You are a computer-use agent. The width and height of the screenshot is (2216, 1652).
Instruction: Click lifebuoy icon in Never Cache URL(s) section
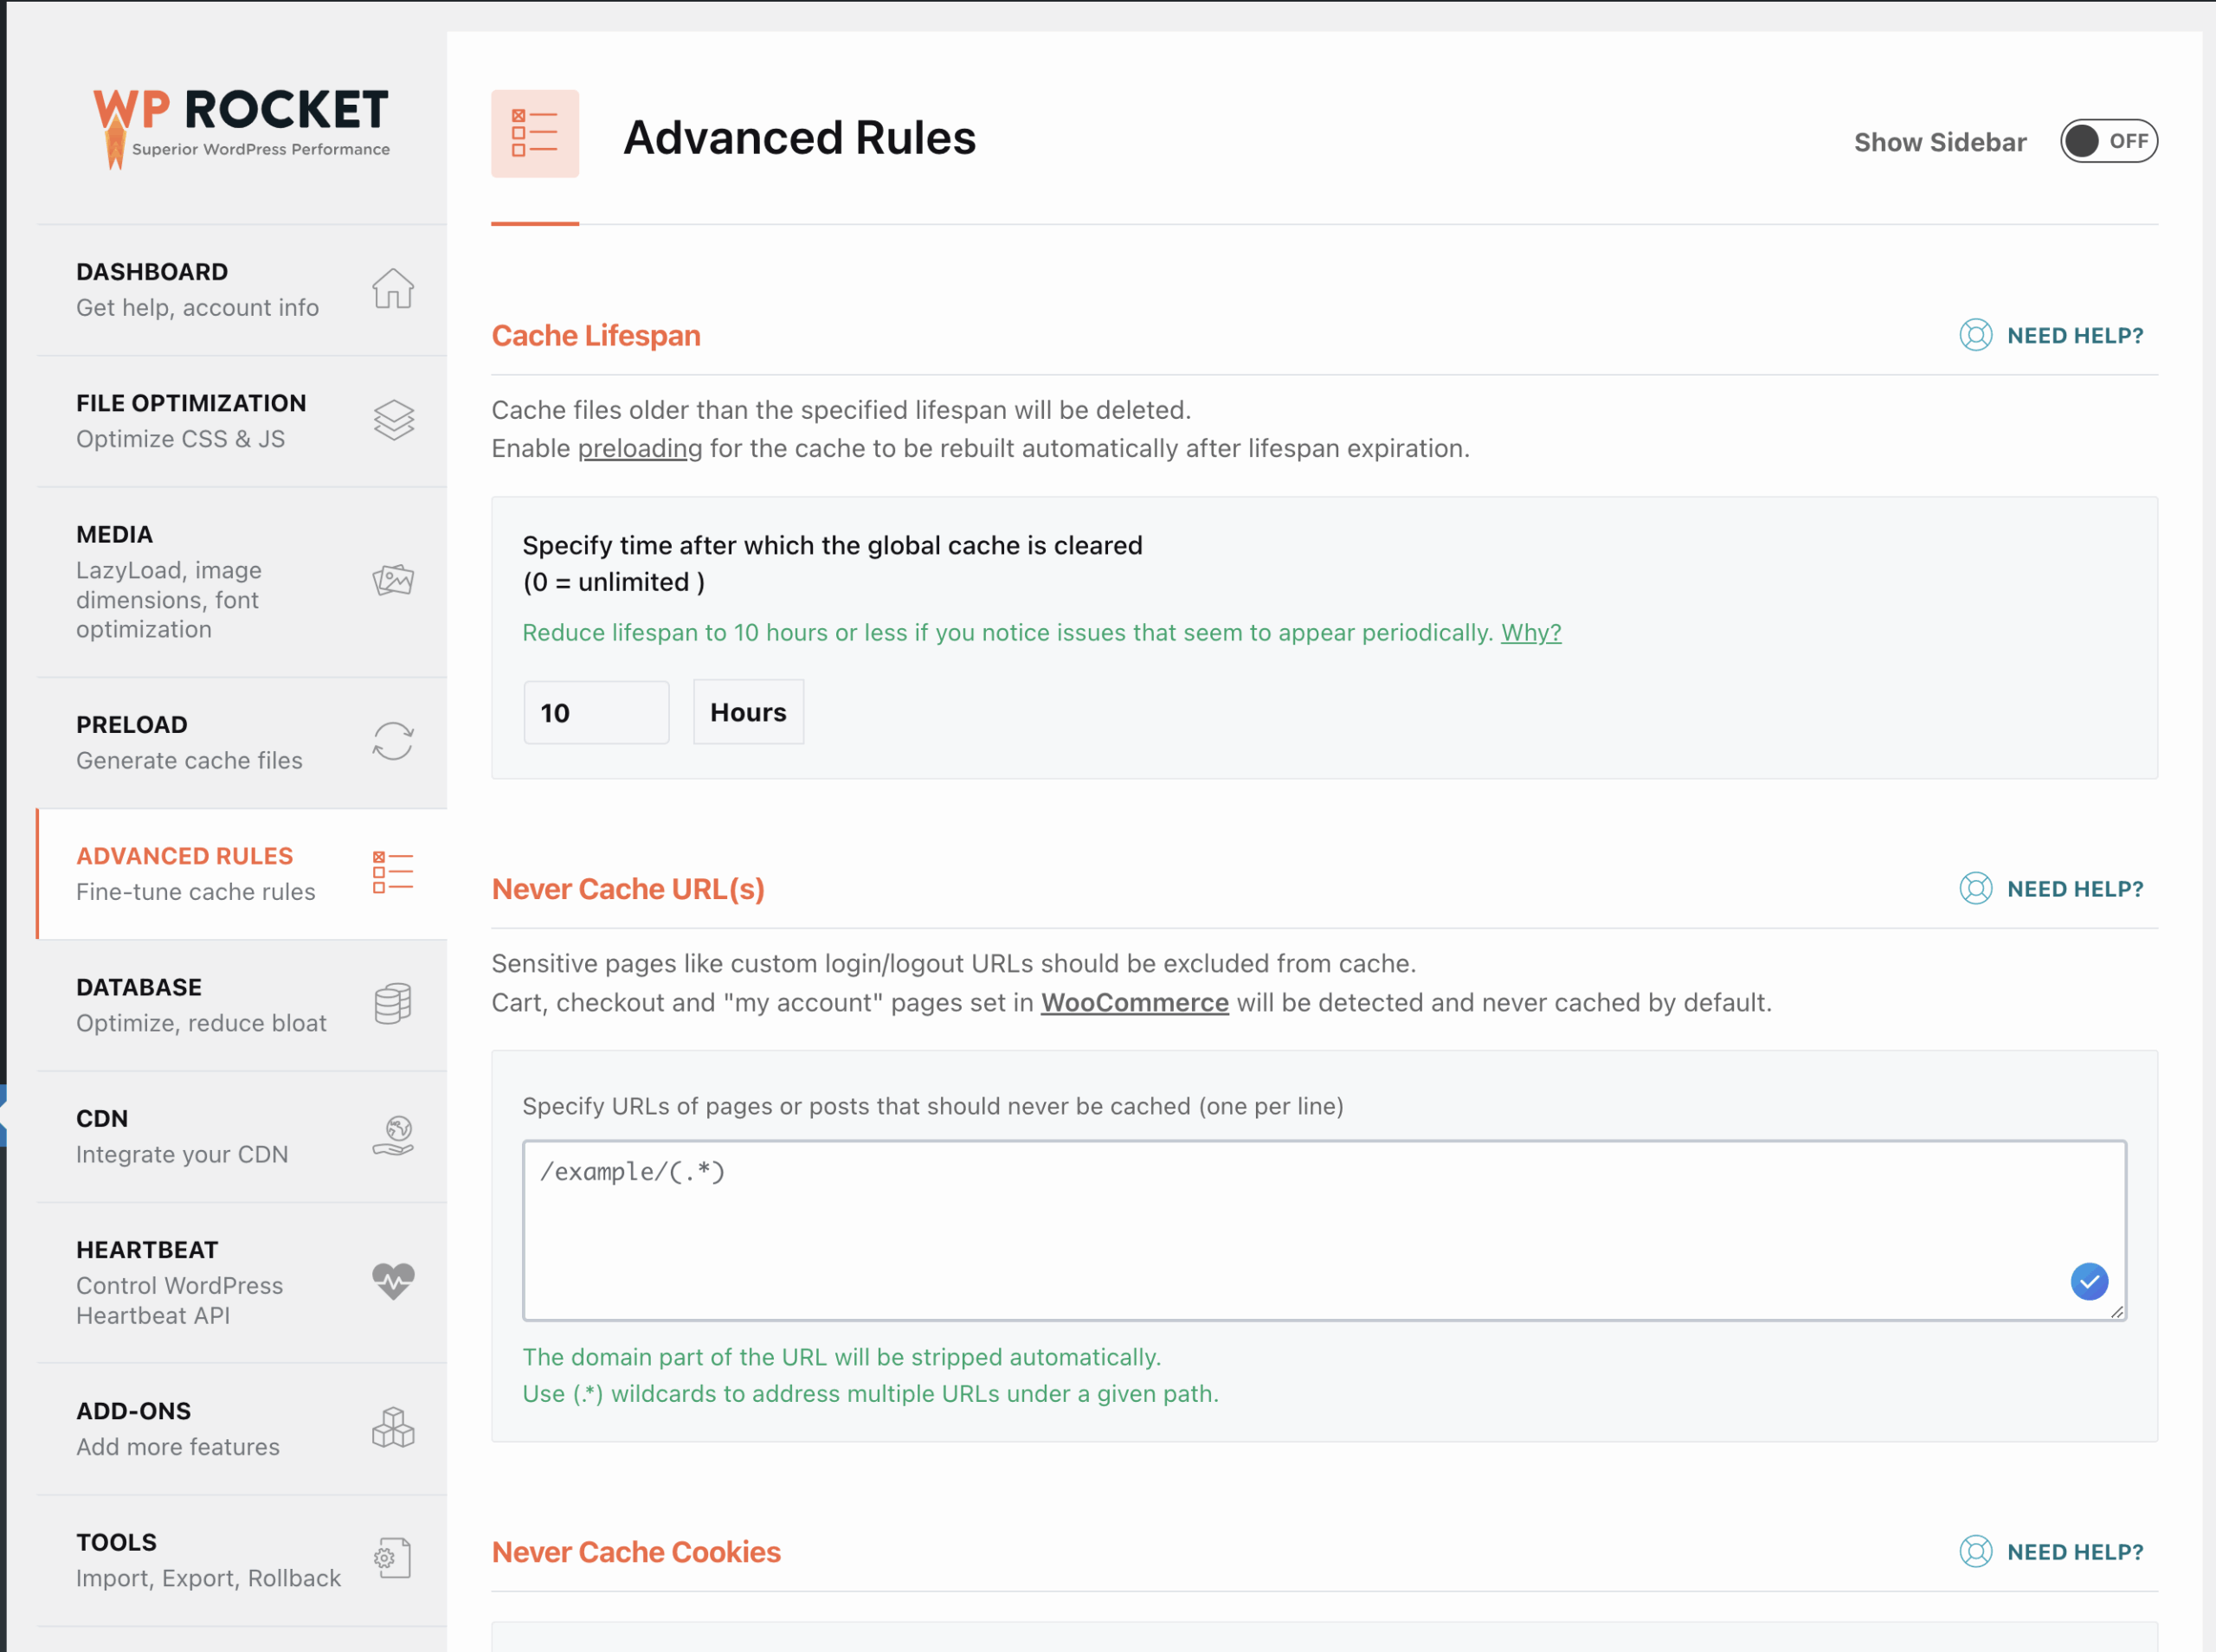pos(1975,888)
